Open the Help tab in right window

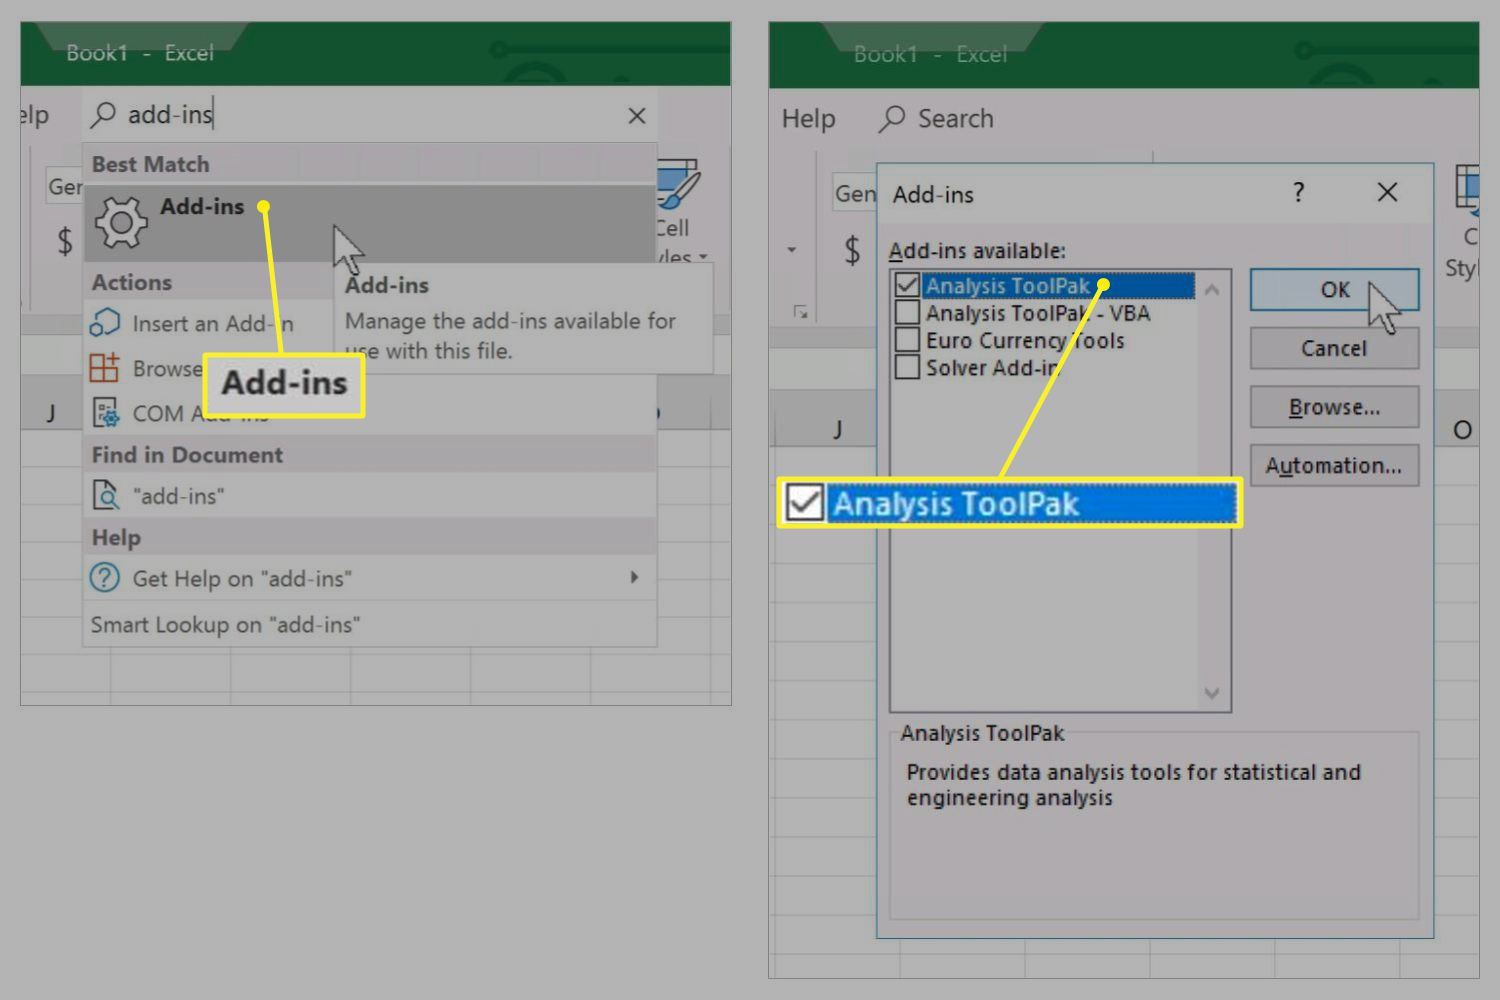coord(808,119)
